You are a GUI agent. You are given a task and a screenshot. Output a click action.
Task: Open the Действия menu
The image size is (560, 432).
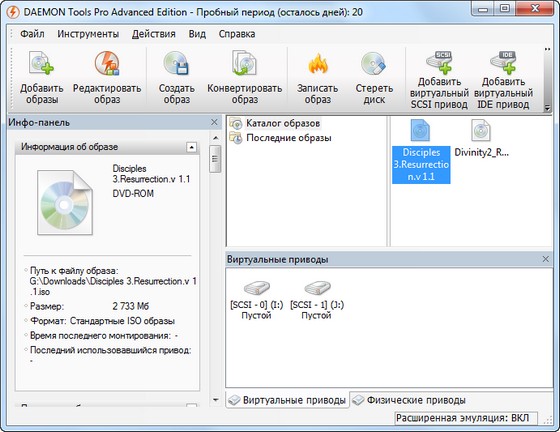(x=154, y=34)
